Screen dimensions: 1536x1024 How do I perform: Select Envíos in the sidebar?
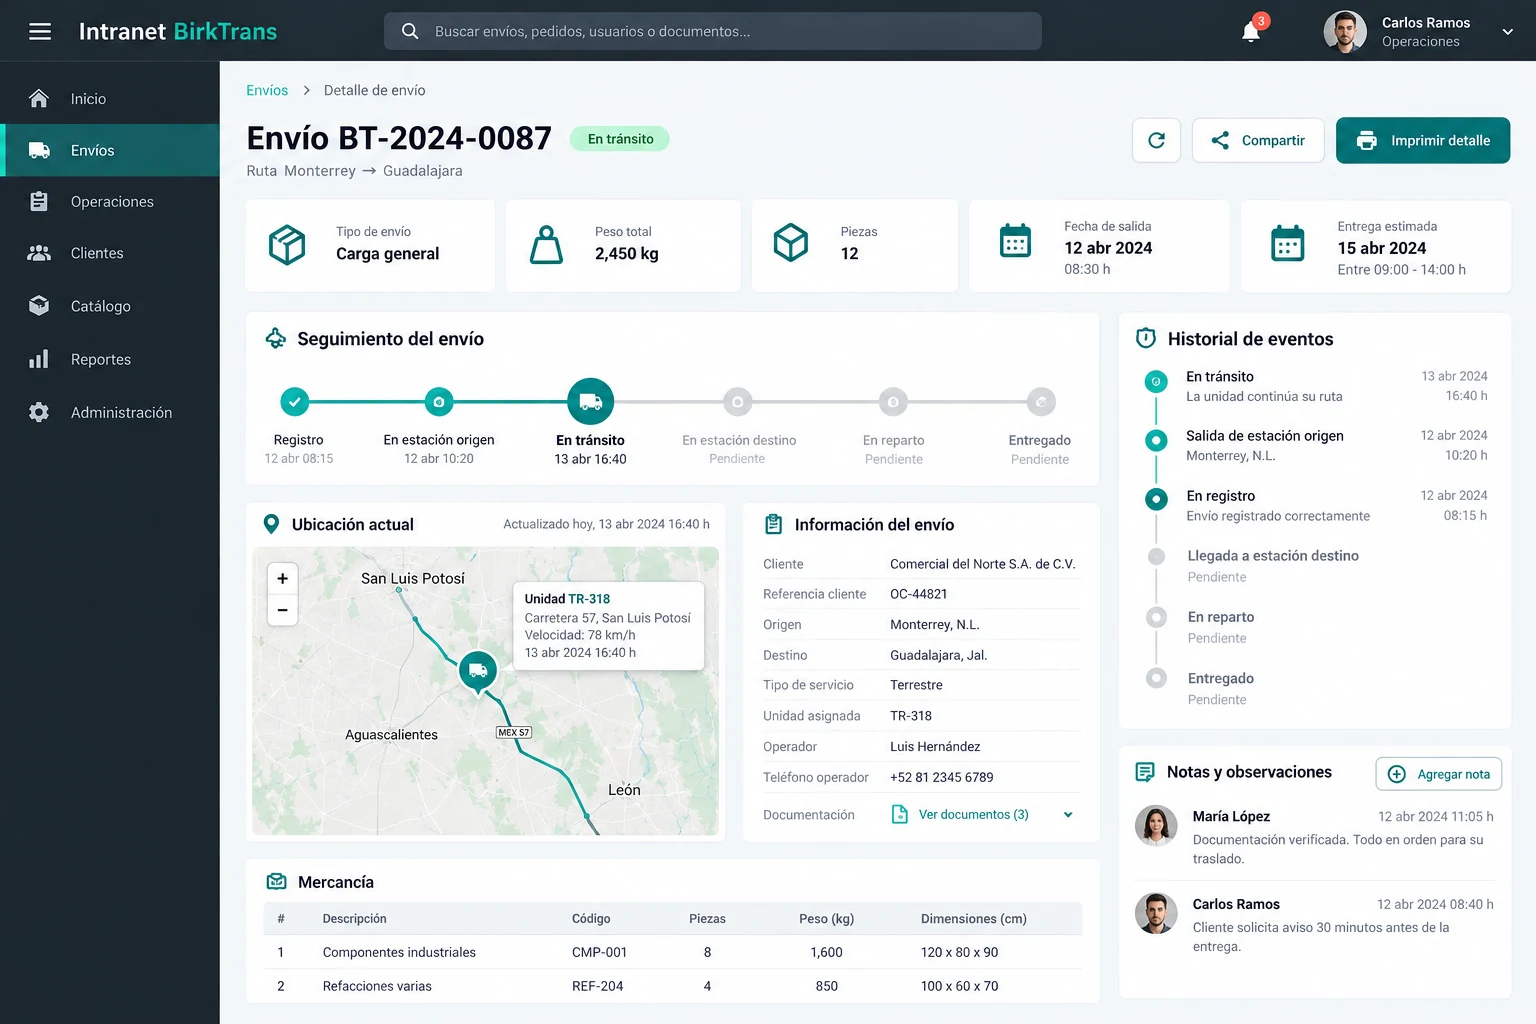(110, 150)
